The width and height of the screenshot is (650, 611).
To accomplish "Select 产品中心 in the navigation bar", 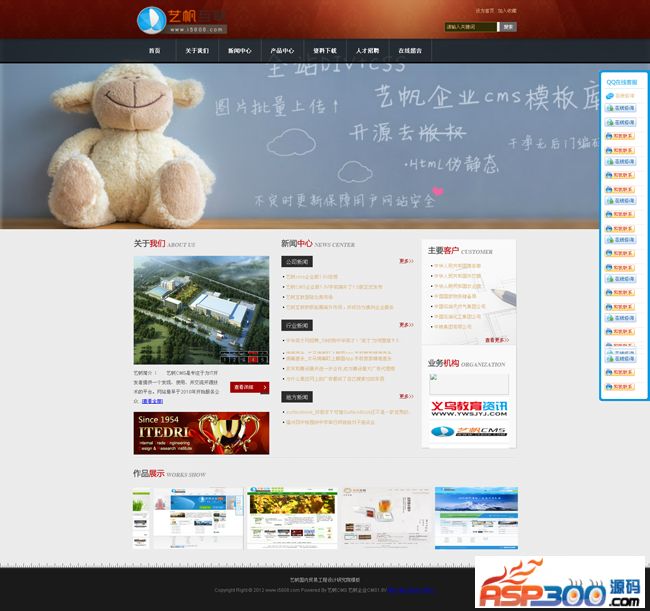I will pos(282,51).
